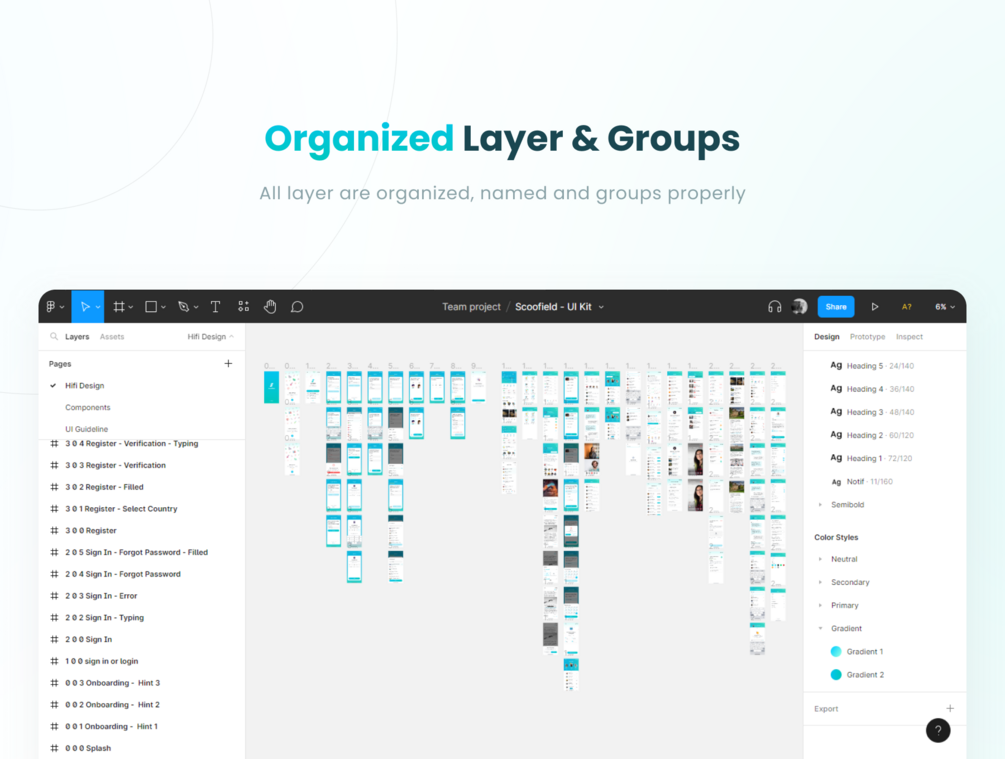Select the Frame tool
Screen dimensions: 1005x759
tap(119, 306)
